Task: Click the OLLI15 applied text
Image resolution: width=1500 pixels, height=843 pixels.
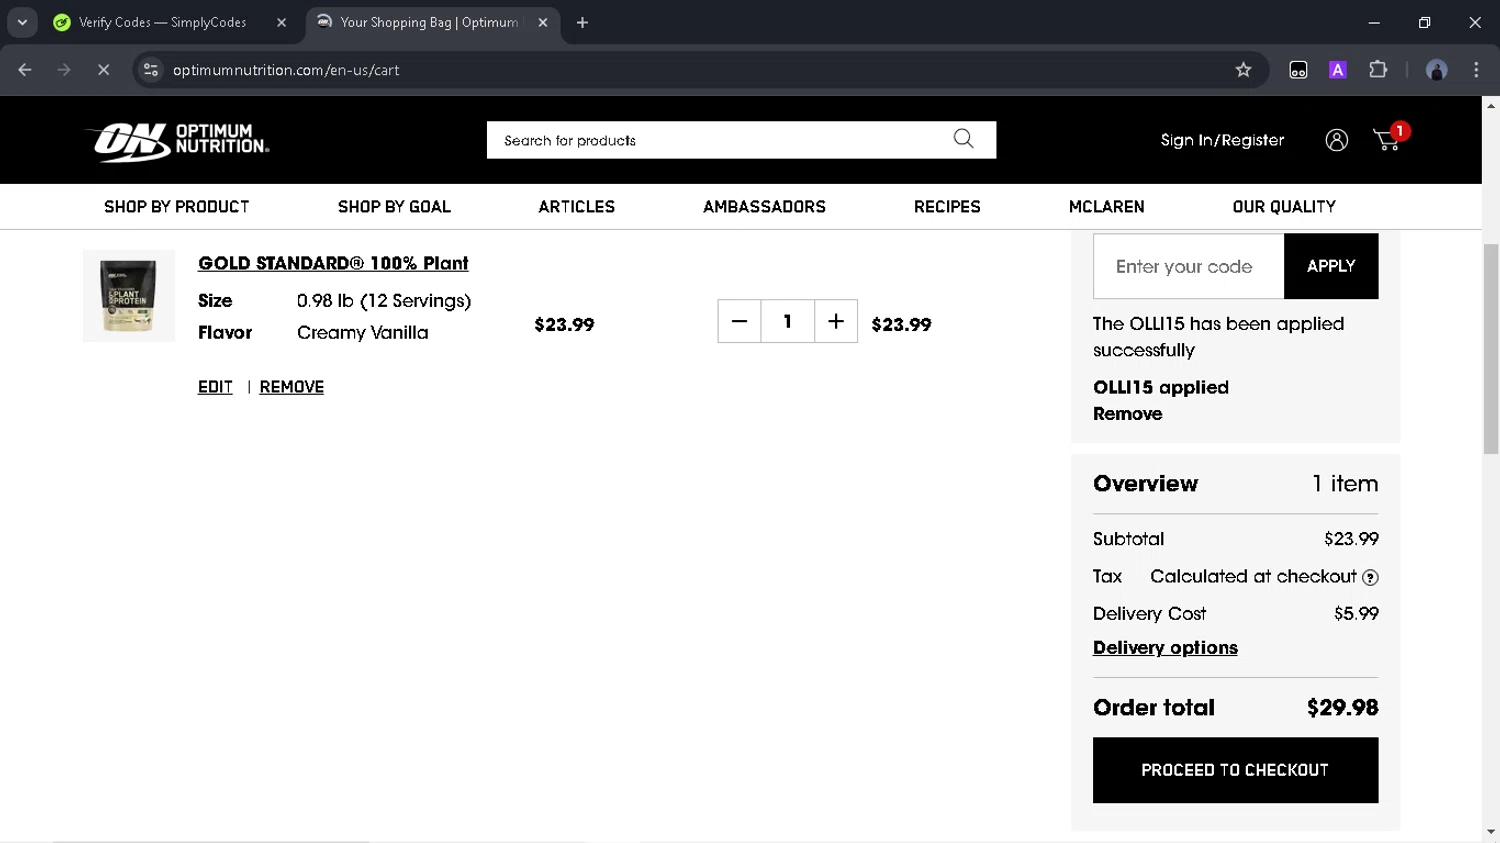Action: [1161, 387]
